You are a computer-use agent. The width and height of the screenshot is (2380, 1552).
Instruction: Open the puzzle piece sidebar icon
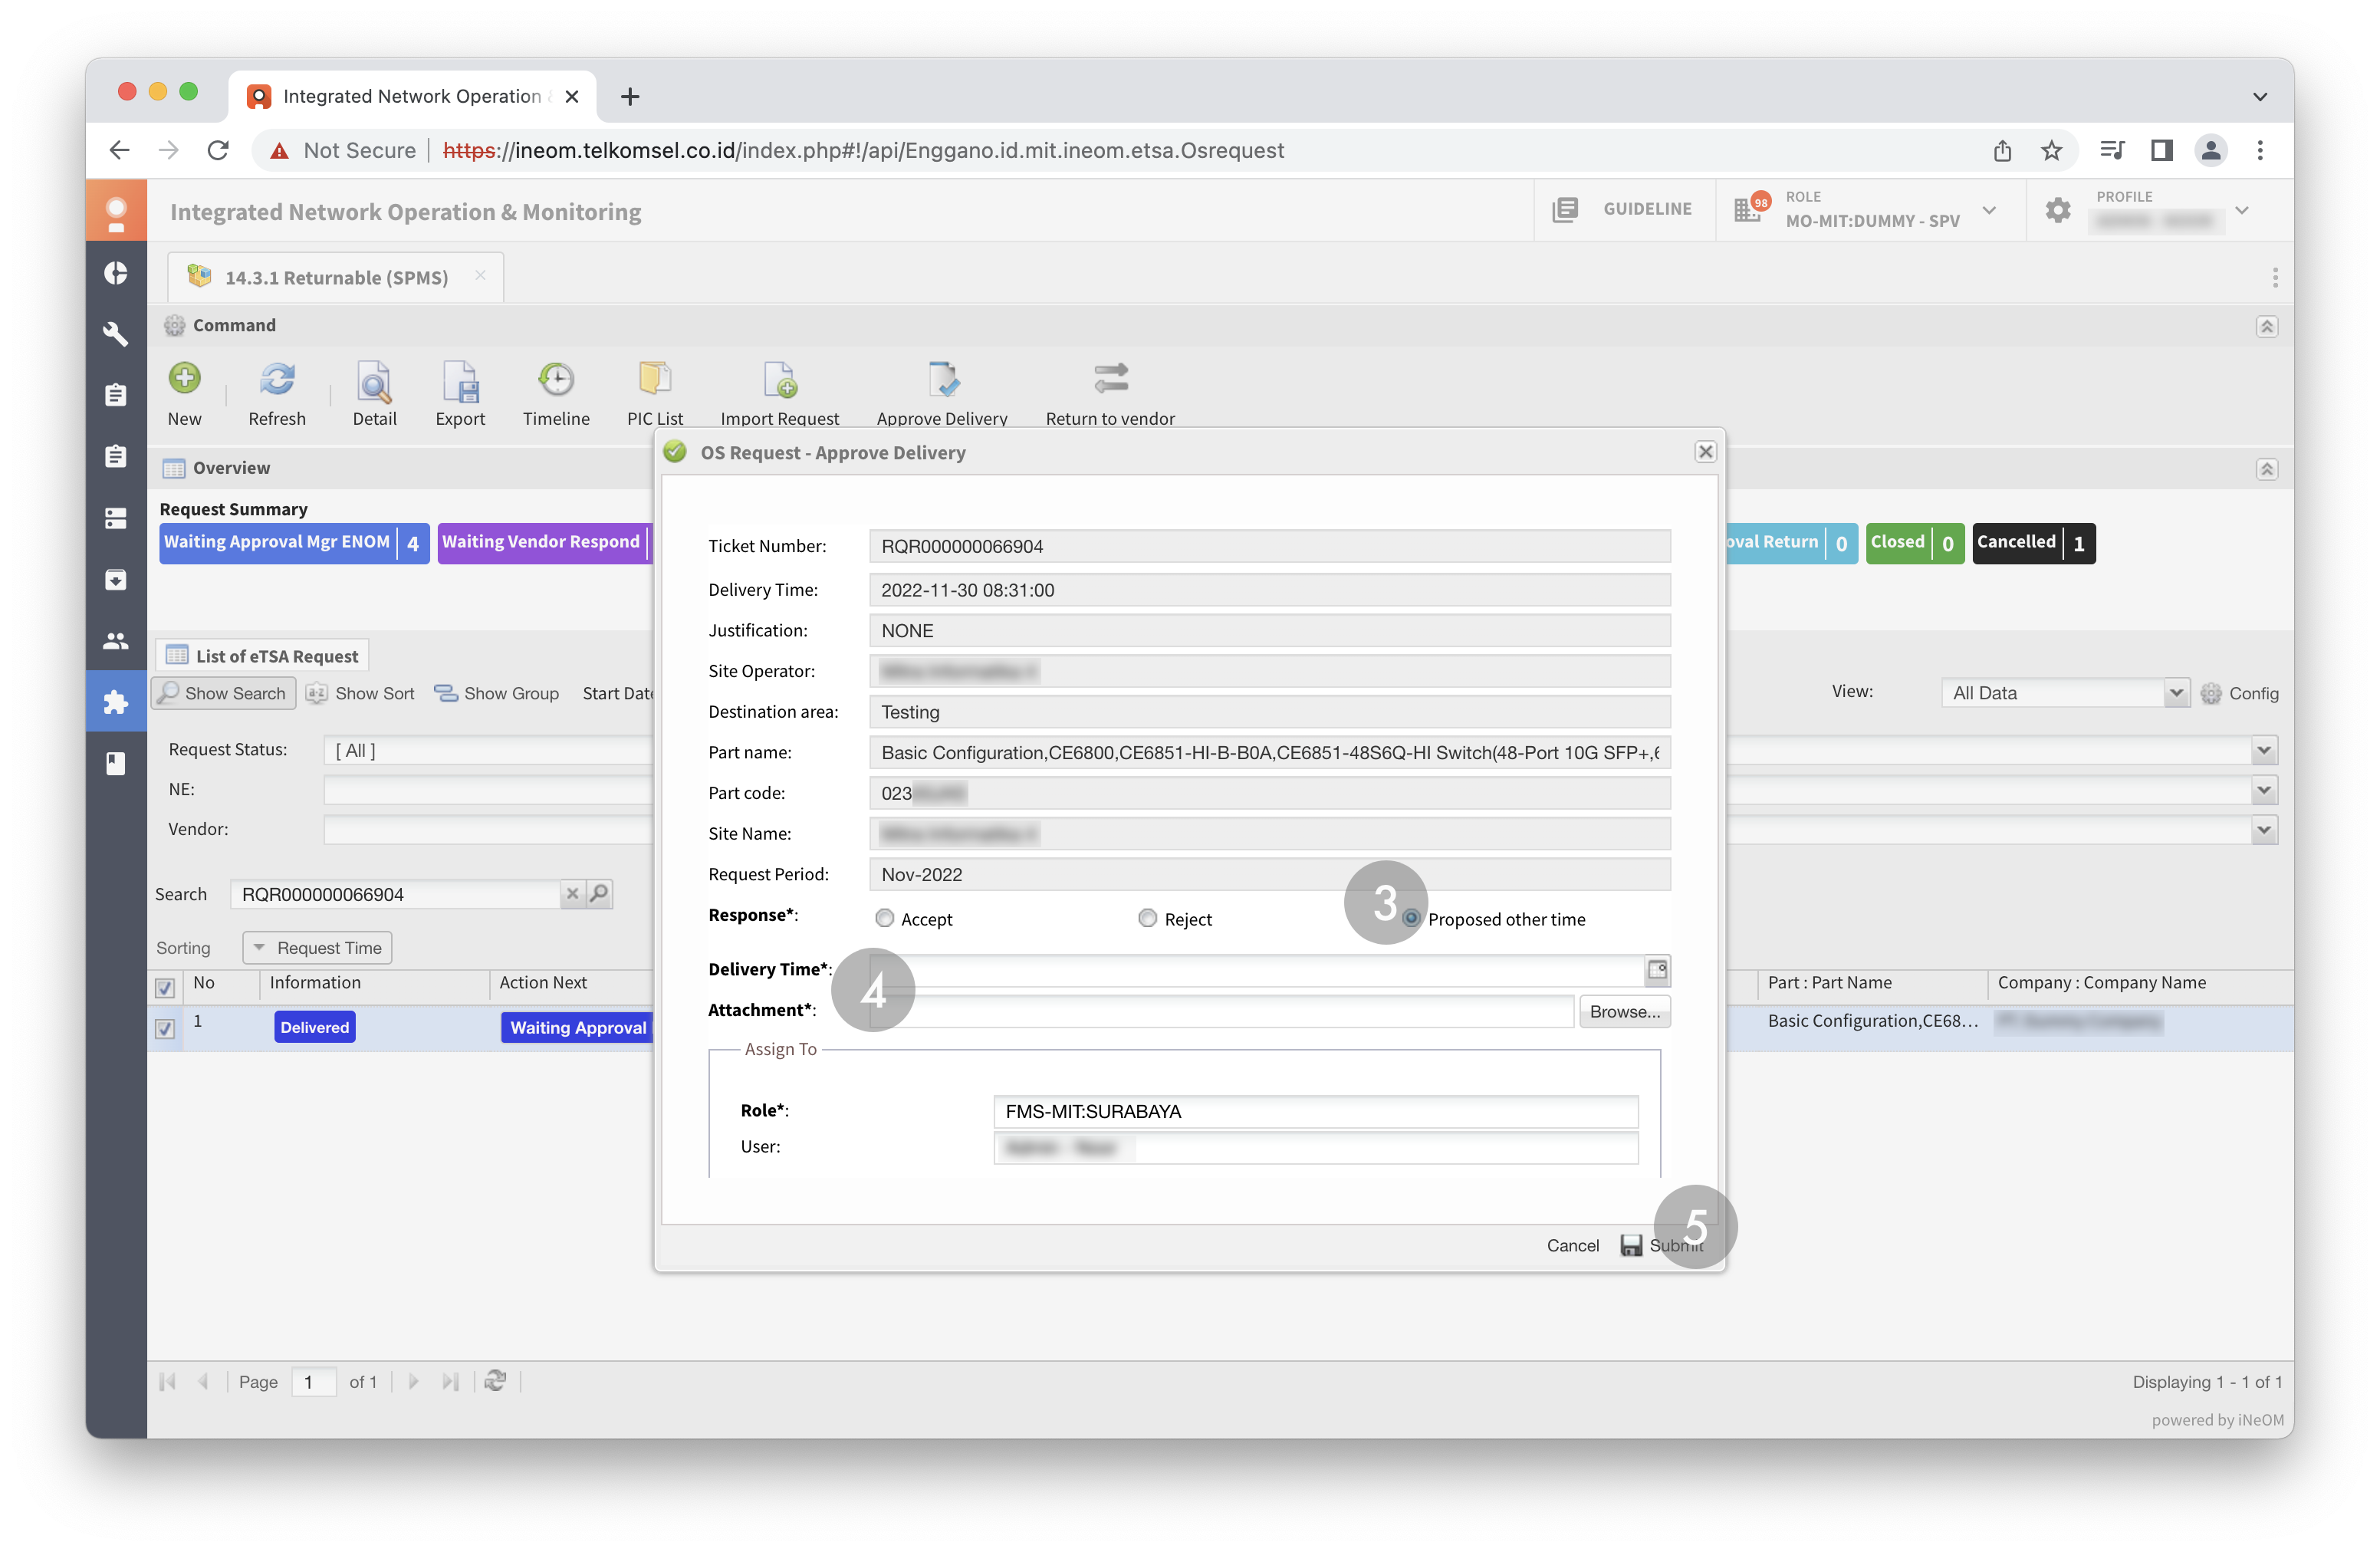click(x=116, y=702)
